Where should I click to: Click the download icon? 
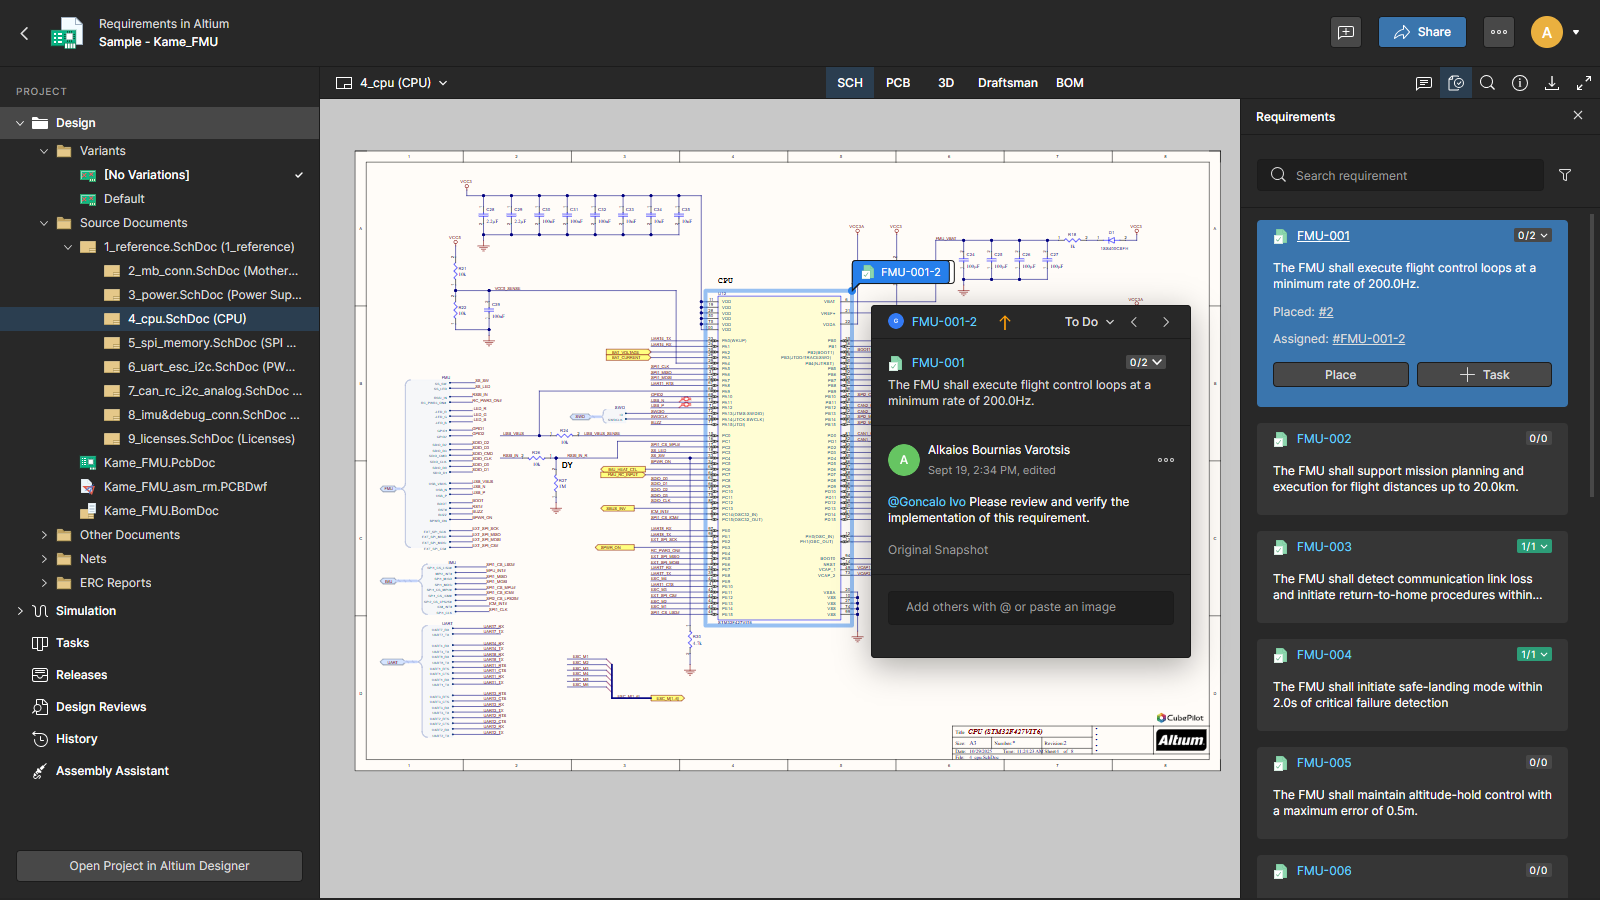1552,83
